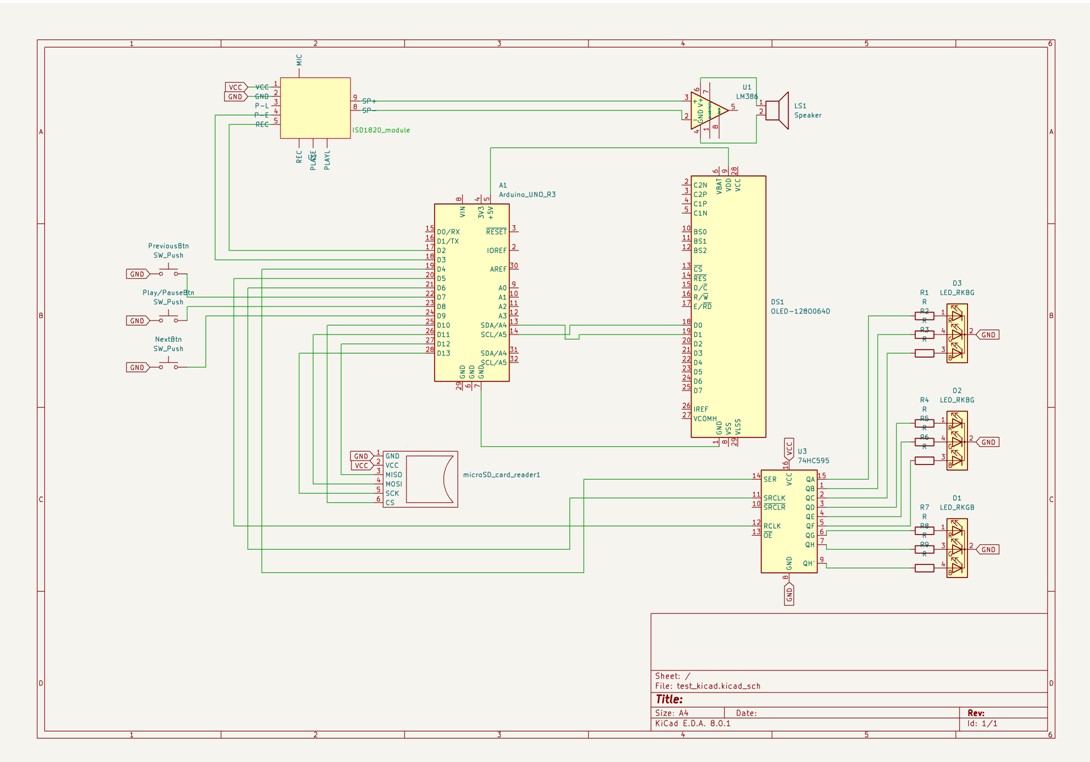
Task: Click GND flag beside NextBtn switch
Action: [x=138, y=367]
